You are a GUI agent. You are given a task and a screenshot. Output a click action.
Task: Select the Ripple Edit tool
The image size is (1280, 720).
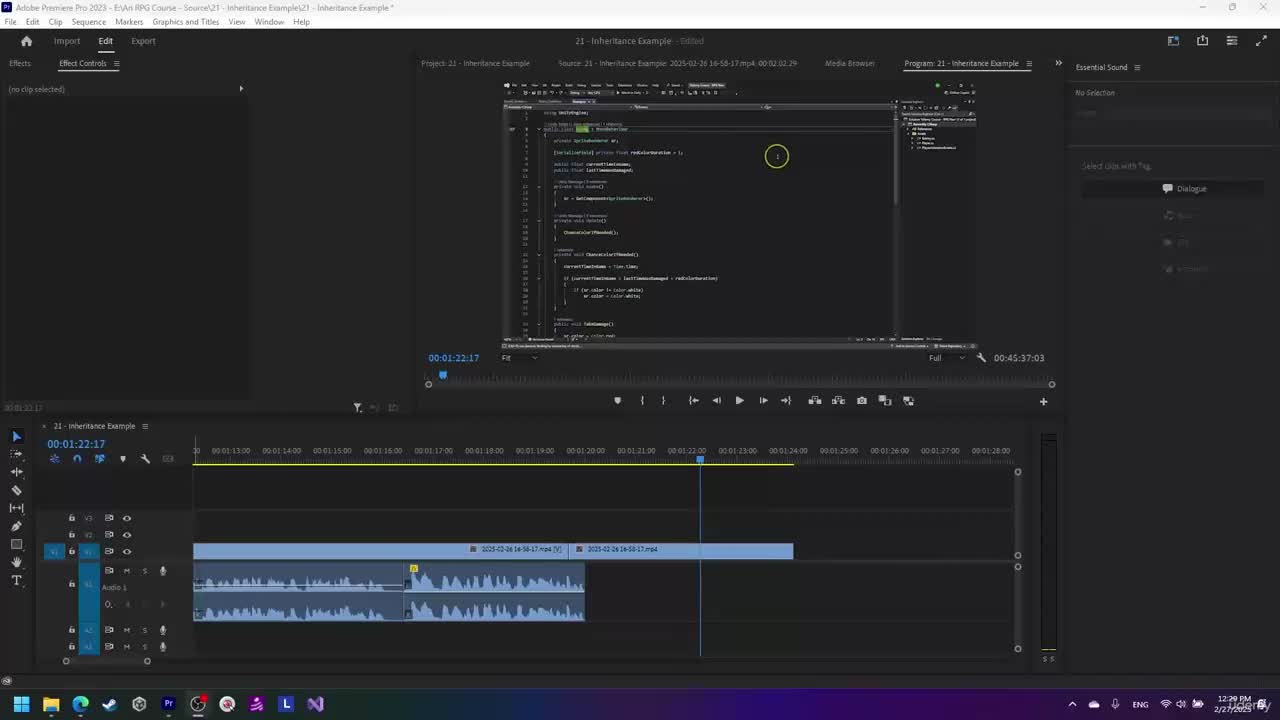(16, 472)
